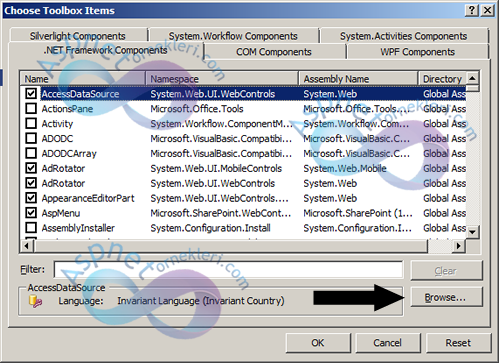Check the AccessDataSource checkbox
This screenshot has height=363, width=499.
coord(31,94)
